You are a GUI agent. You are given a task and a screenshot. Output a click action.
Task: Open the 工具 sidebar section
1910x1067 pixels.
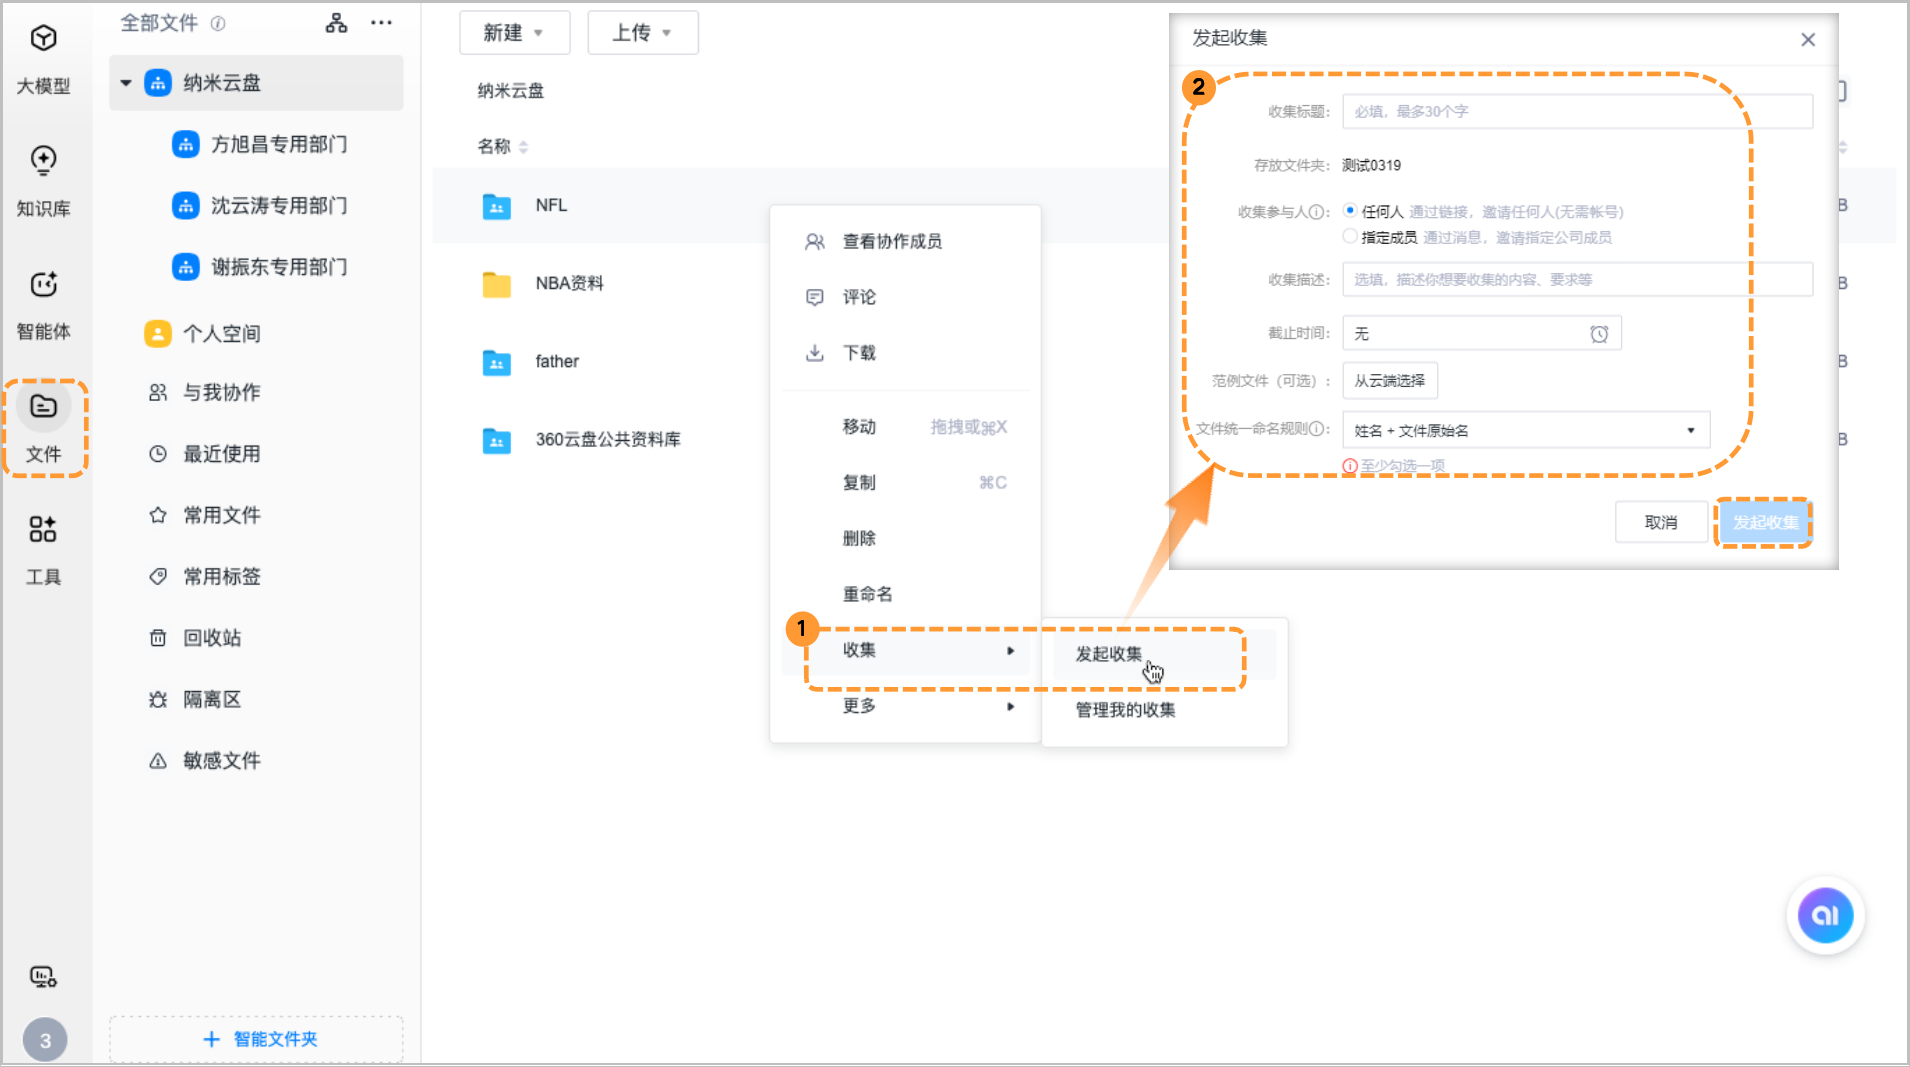(x=44, y=550)
